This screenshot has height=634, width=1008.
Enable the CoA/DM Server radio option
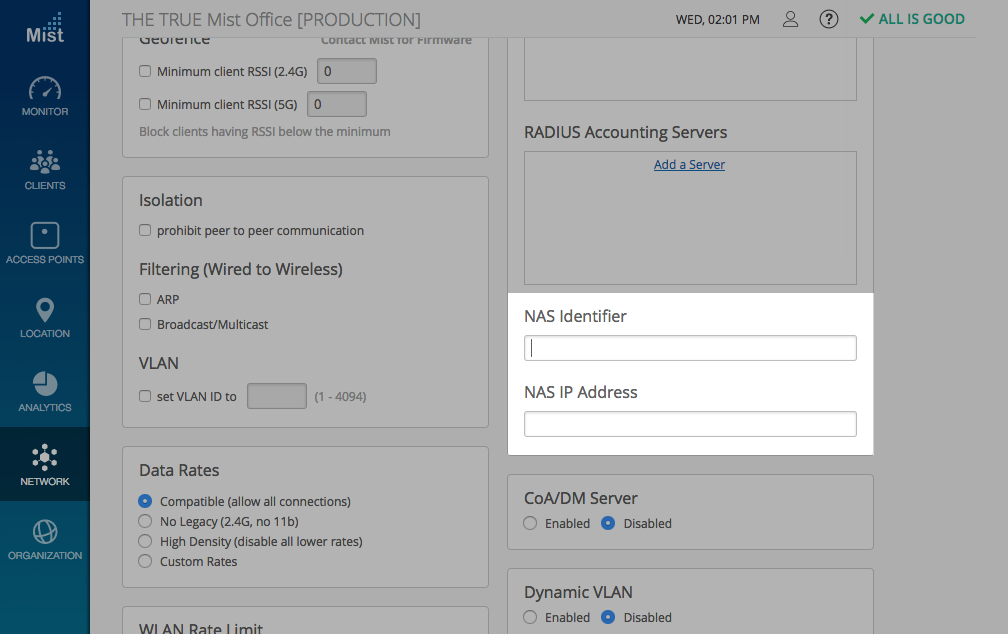[530, 524]
